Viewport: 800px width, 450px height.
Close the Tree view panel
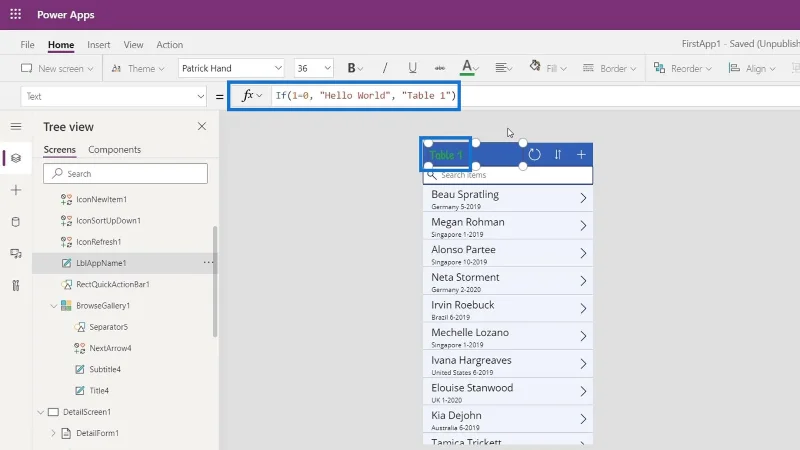[202, 127]
